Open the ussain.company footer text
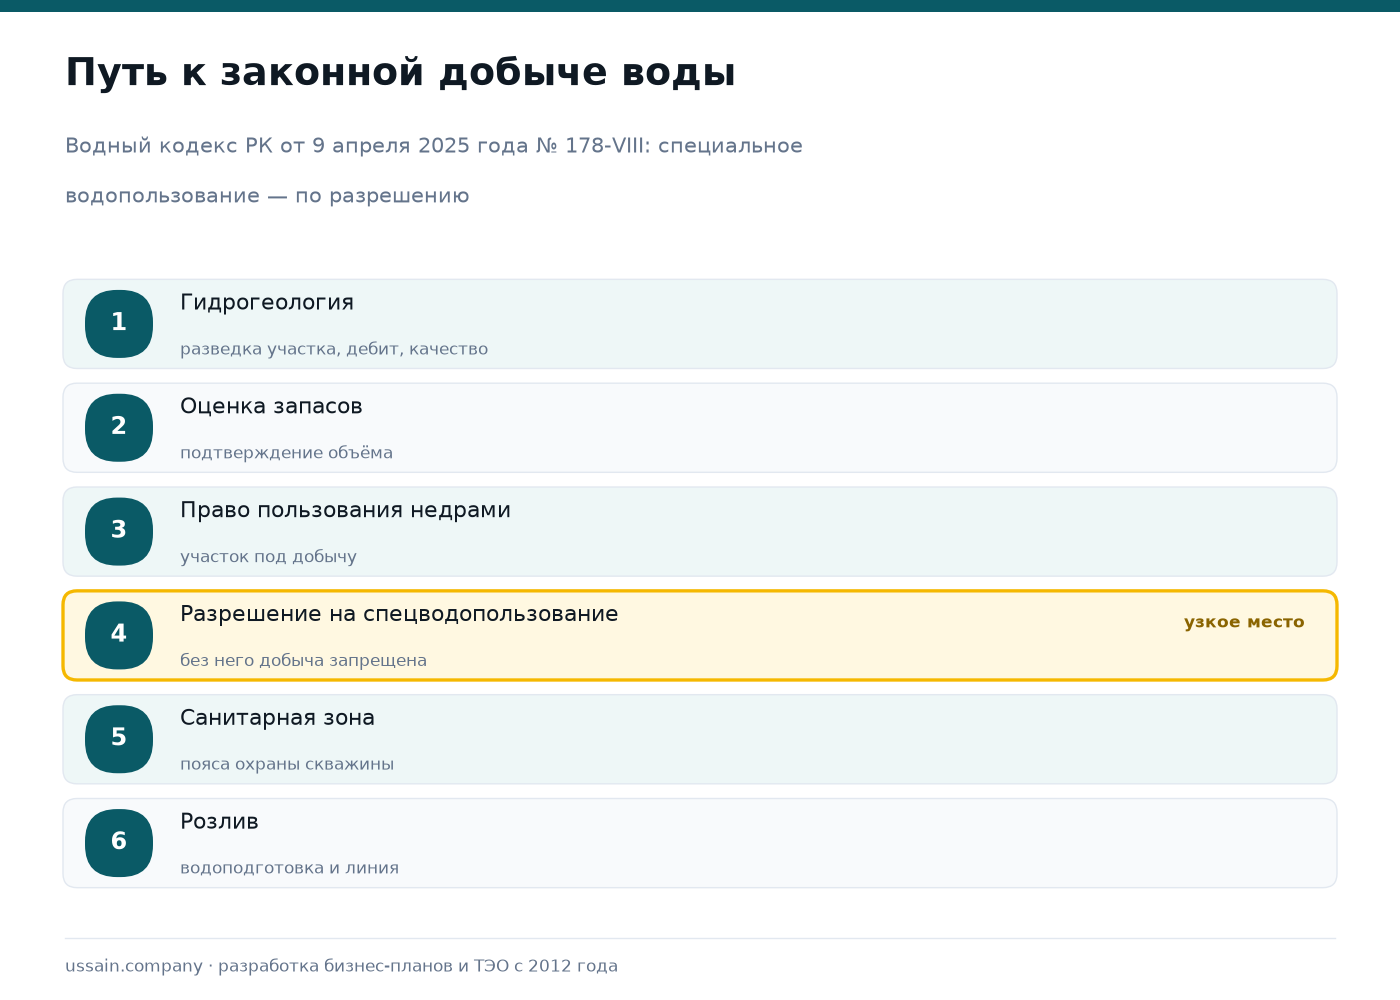1400x1000 pixels. pos(341,966)
